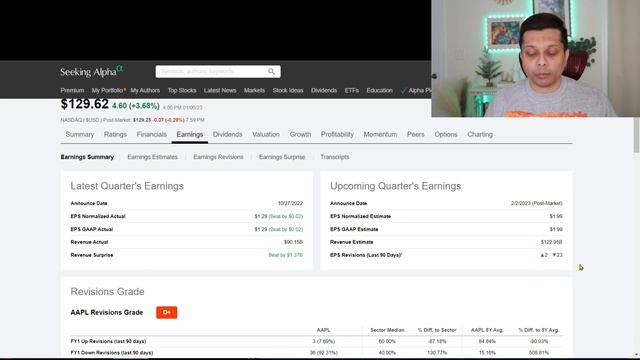Click the 'Sector Median' column header
This screenshot has height=360, width=640.
[387, 330]
